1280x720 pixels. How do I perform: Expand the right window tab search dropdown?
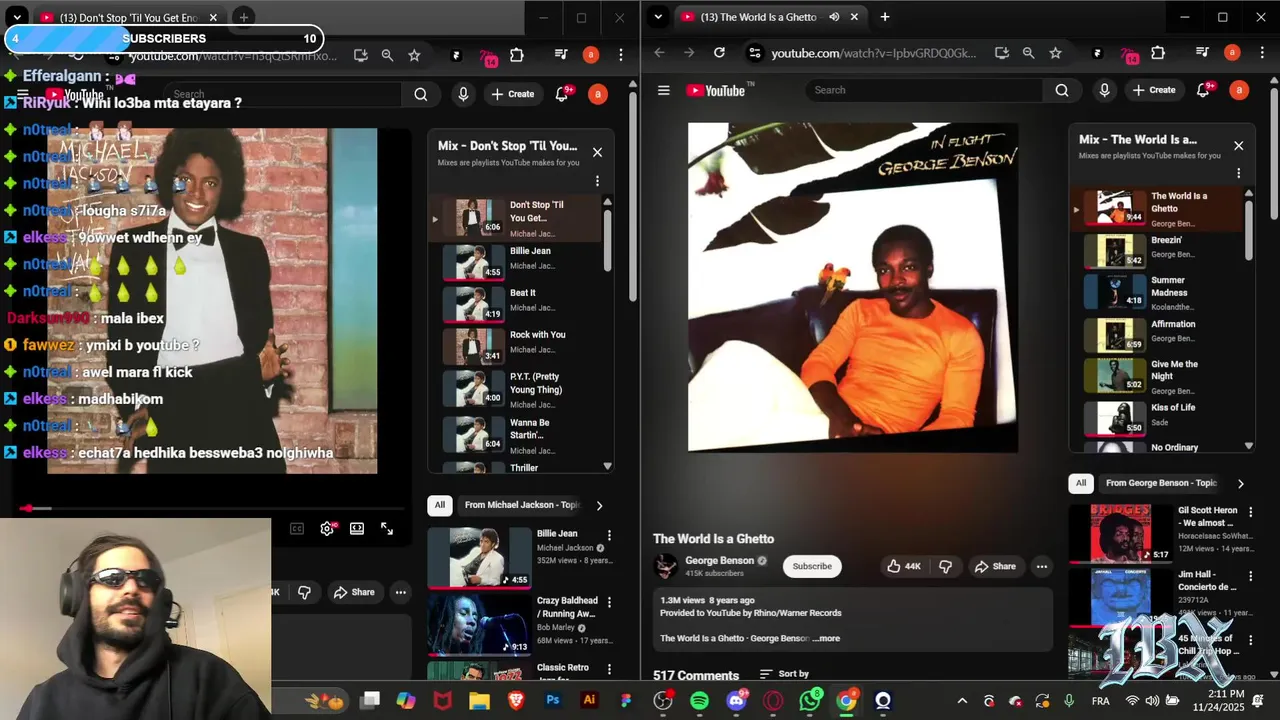tap(657, 17)
